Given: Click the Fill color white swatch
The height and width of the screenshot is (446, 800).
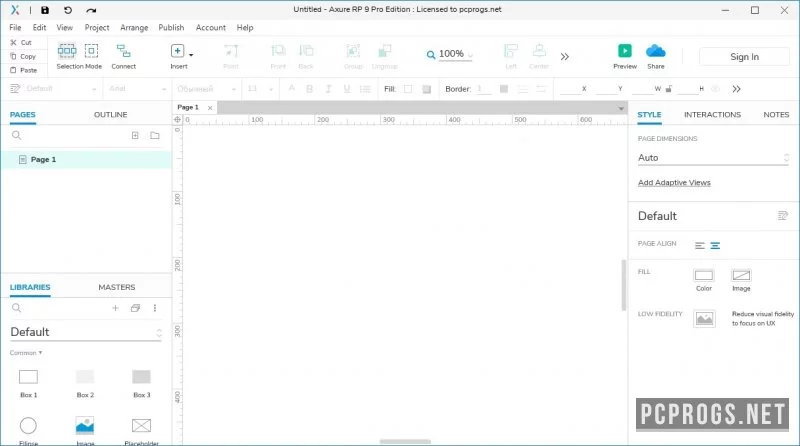Looking at the screenshot, I should click(408, 89).
